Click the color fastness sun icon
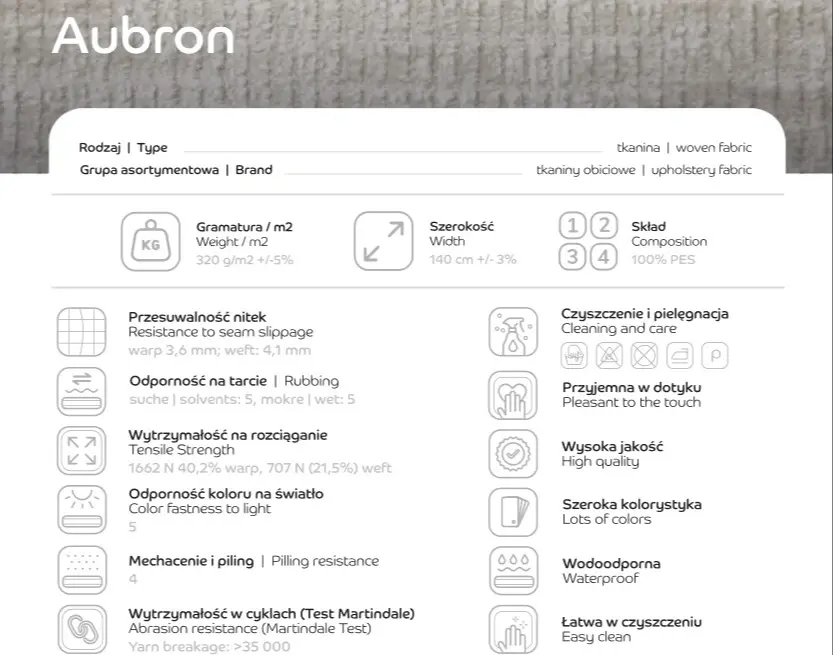The image size is (833, 655). point(82,509)
